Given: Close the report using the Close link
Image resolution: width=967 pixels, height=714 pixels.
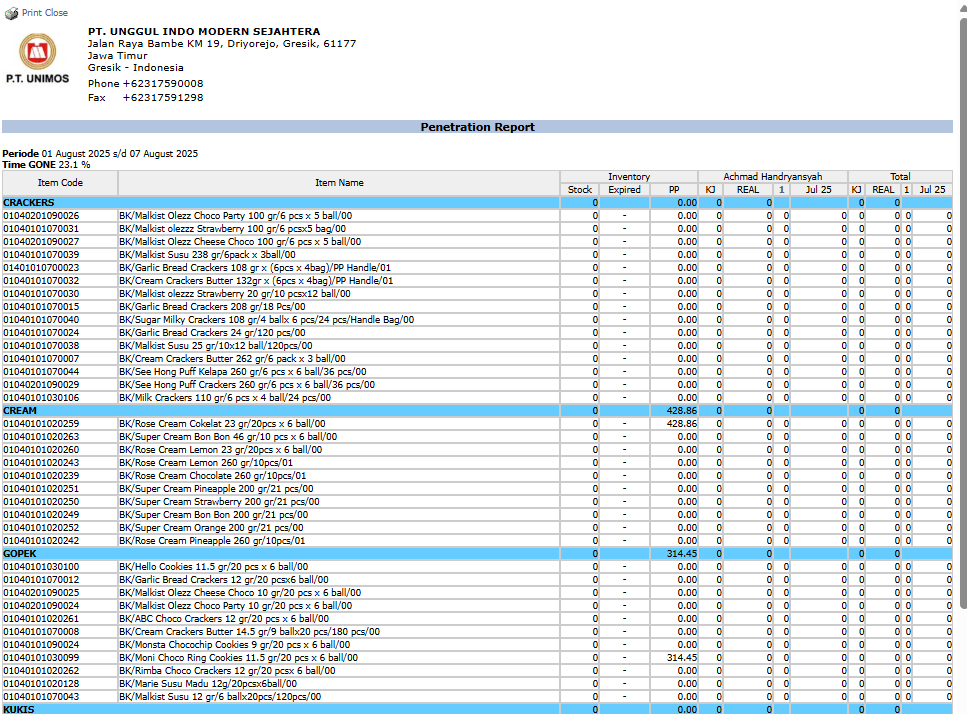Looking at the screenshot, I should coord(57,13).
